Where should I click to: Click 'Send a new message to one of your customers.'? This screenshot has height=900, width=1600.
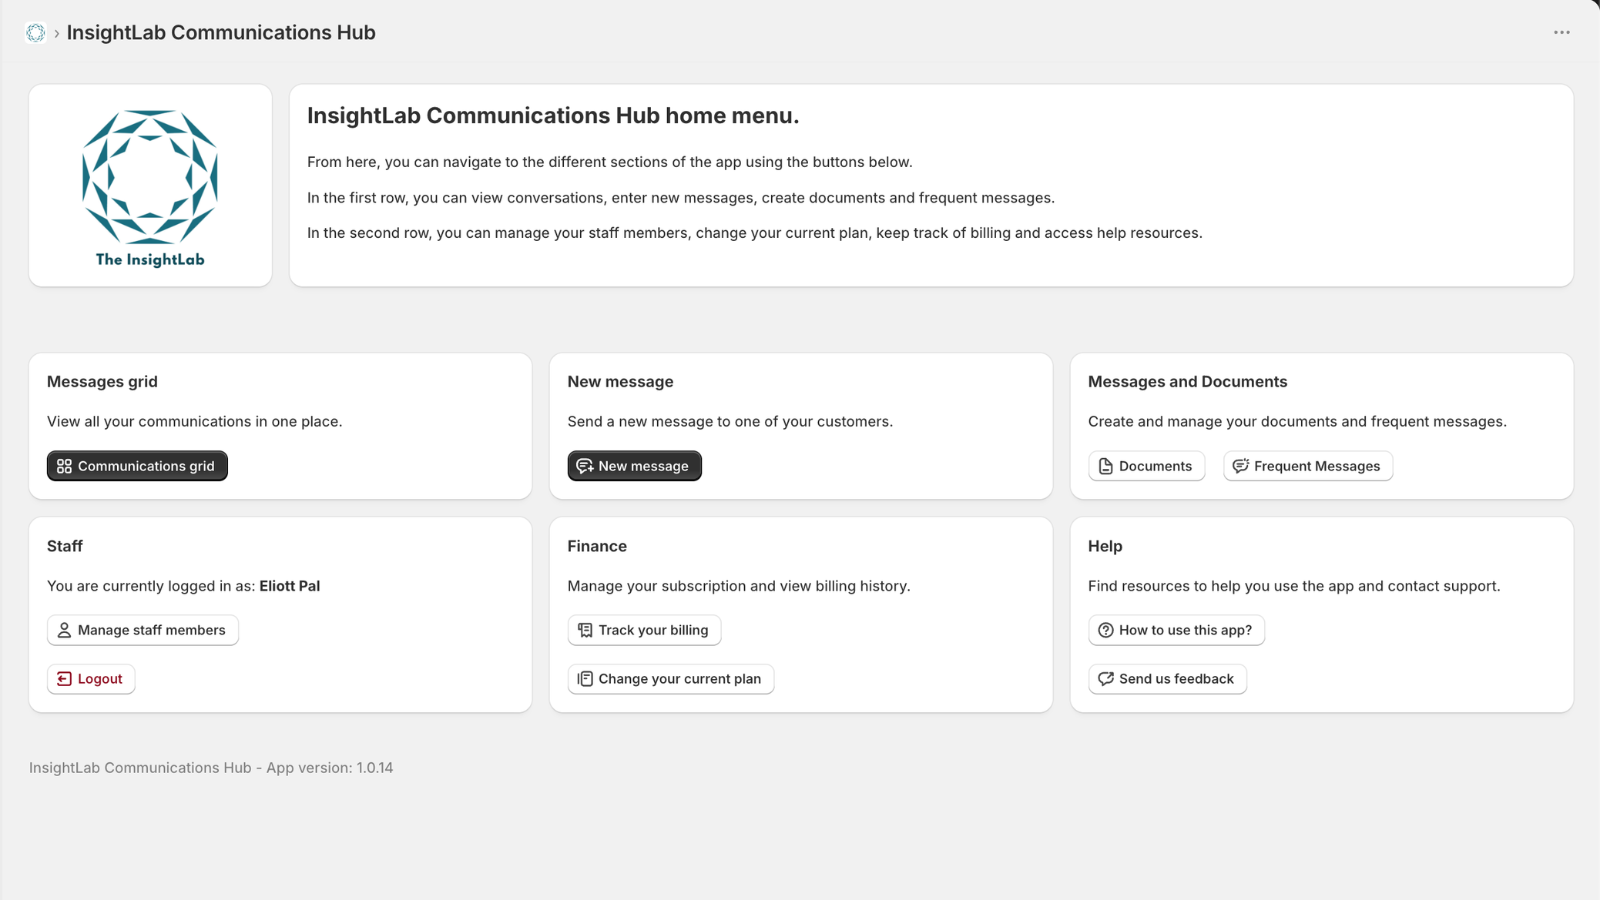(x=730, y=422)
